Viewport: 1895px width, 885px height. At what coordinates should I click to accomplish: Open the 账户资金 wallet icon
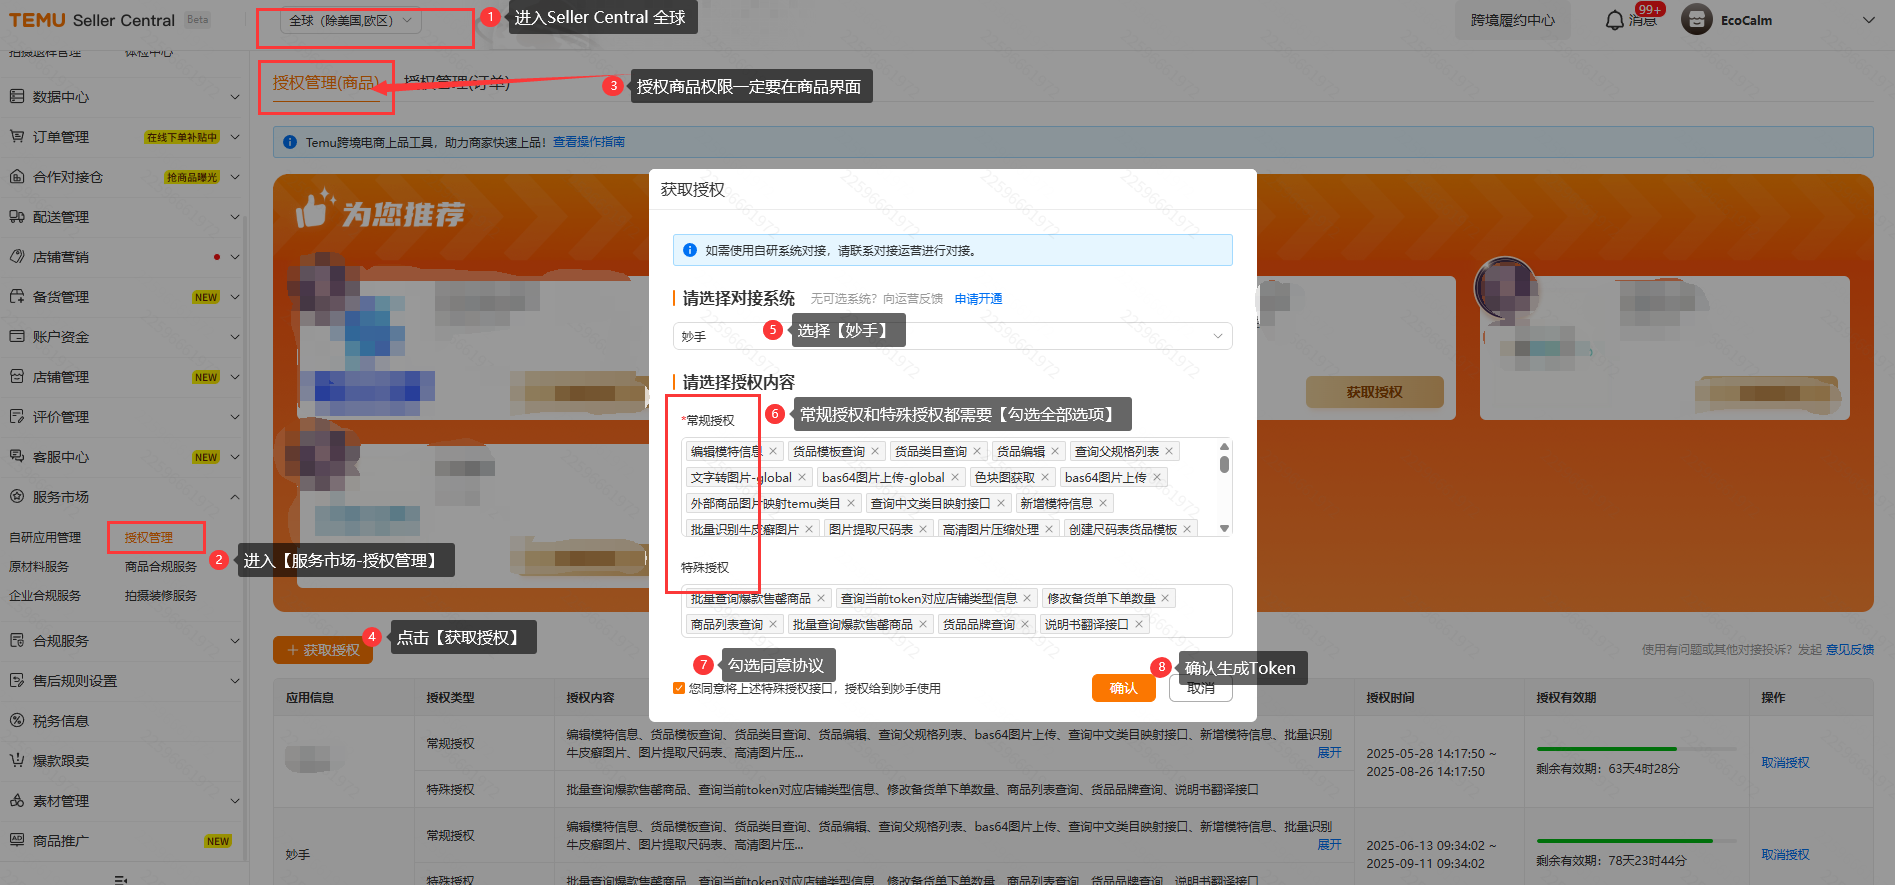pyautogui.click(x=17, y=337)
